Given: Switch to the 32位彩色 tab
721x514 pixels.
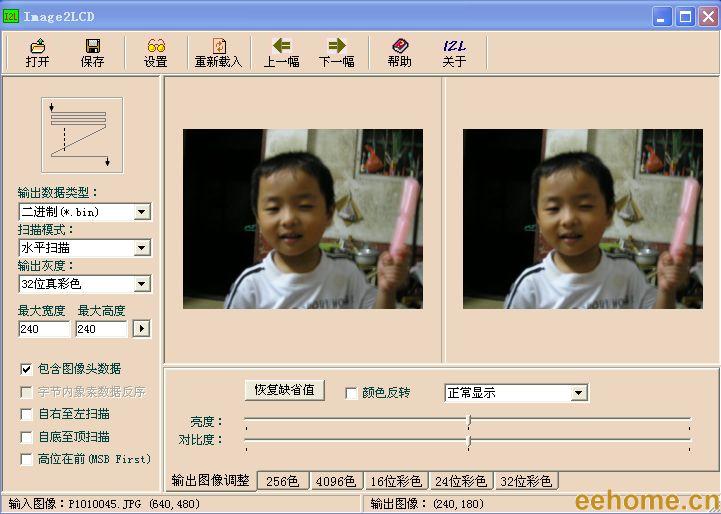Looking at the screenshot, I should point(526,481).
